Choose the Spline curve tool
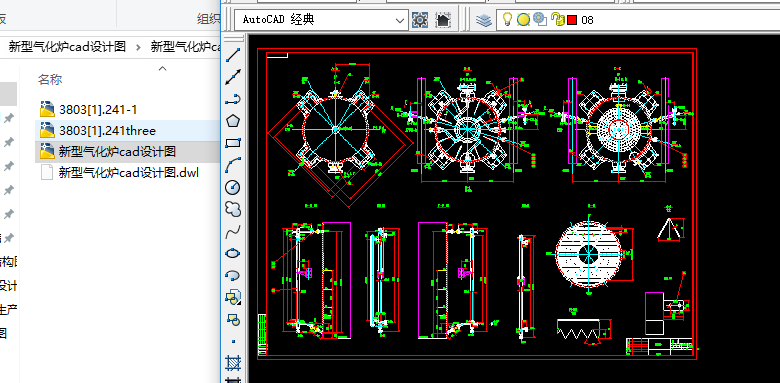The width and height of the screenshot is (780, 383). point(233,231)
